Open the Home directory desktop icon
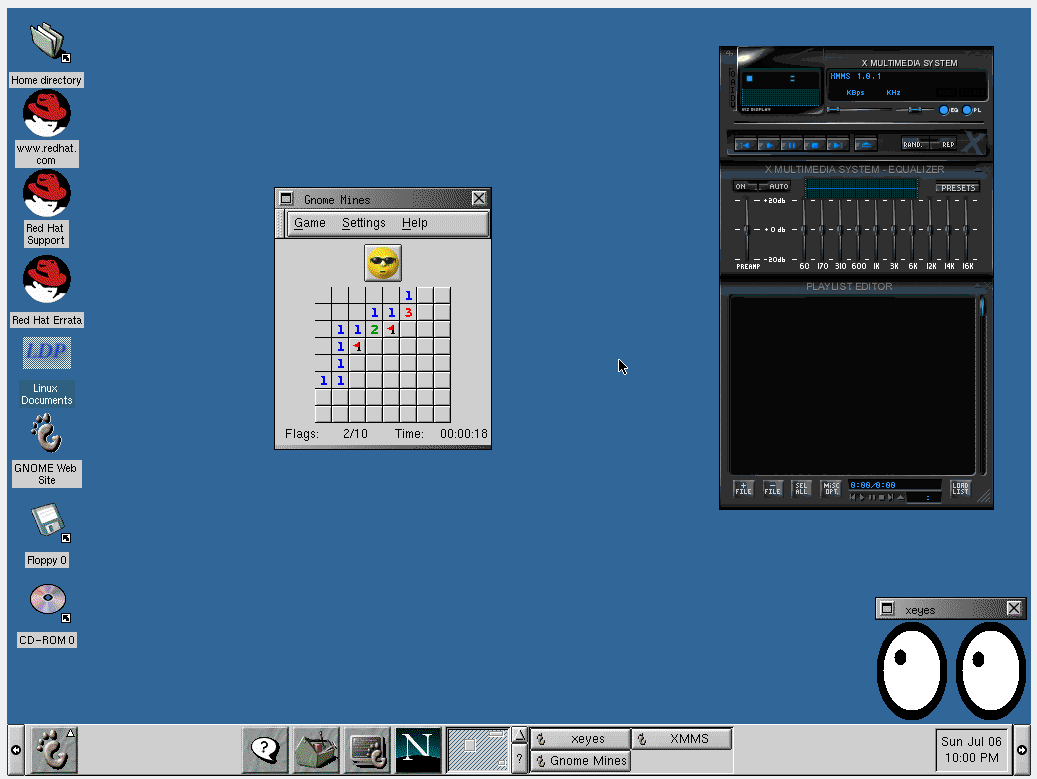1037x779 pixels. coord(46,43)
